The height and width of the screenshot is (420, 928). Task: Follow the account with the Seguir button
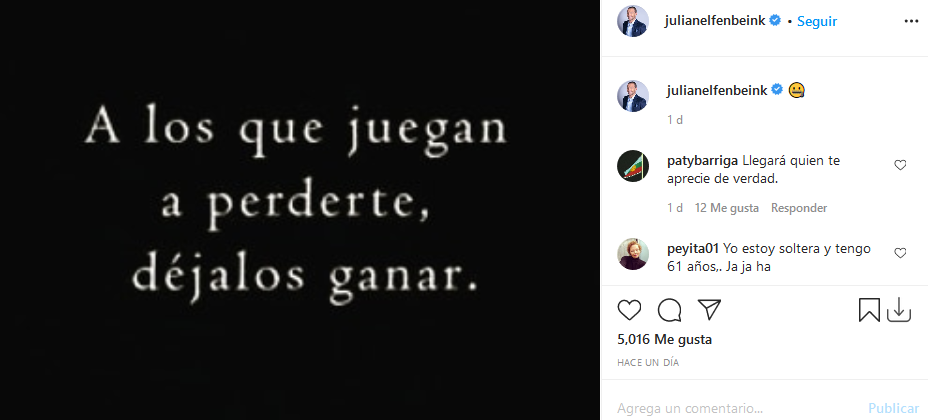coord(817,21)
